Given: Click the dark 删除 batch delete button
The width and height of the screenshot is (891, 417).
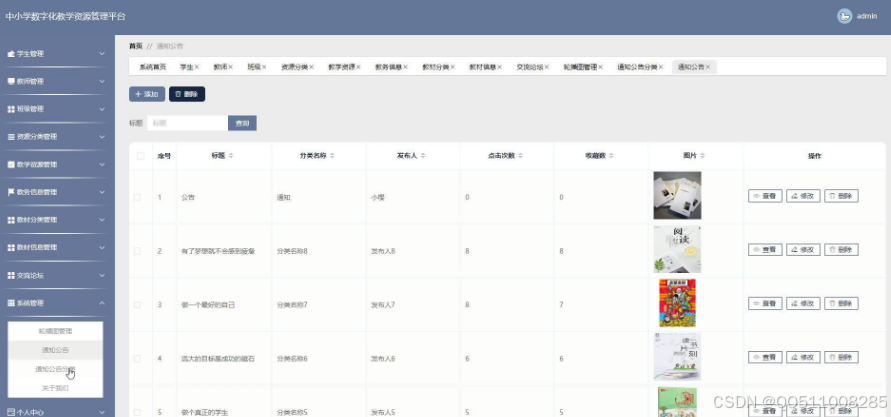Looking at the screenshot, I should (187, 94).
